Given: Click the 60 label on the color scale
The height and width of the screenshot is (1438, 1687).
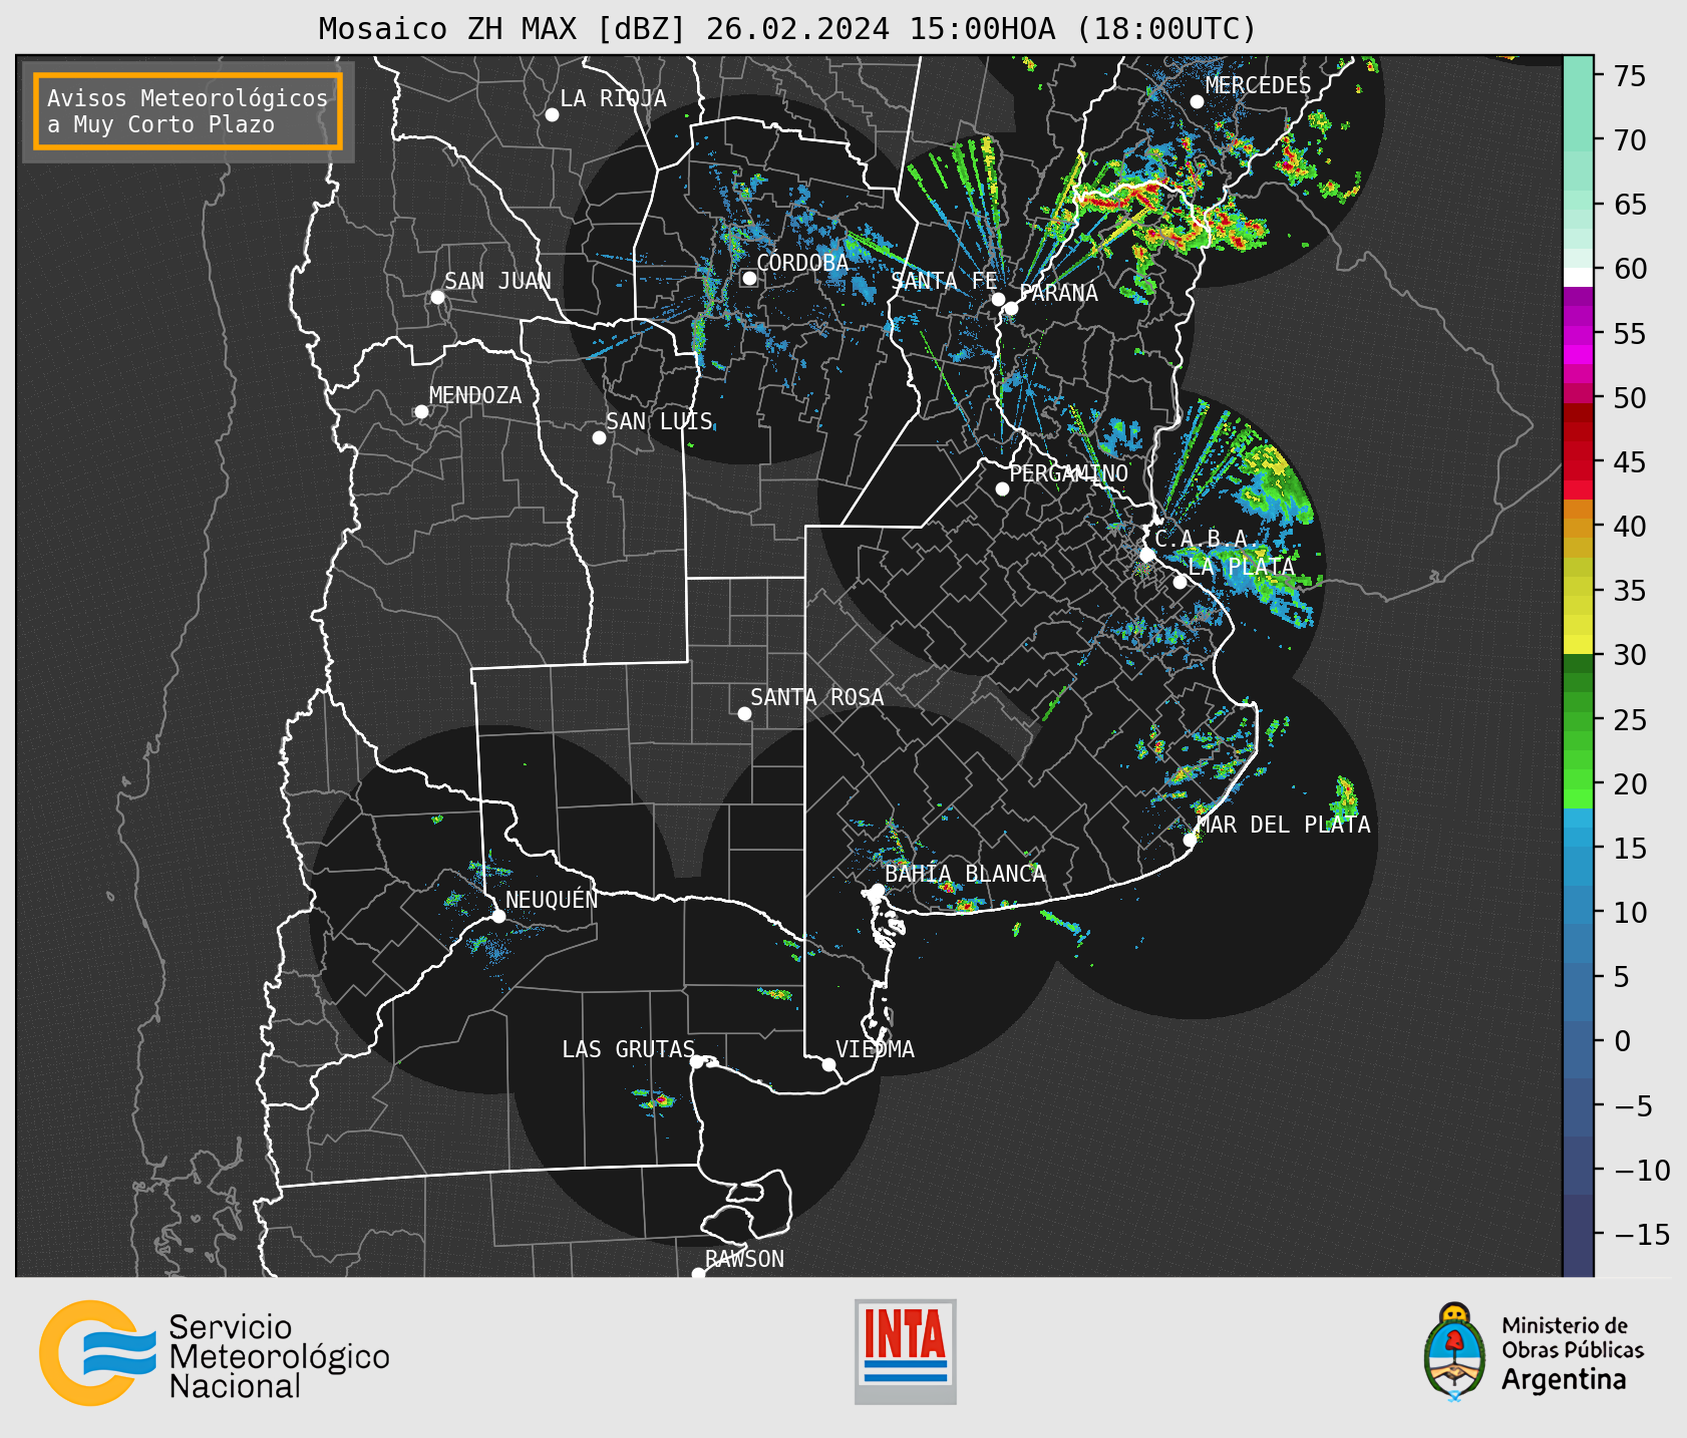Looking at the screenshot, I should 1628,269.
